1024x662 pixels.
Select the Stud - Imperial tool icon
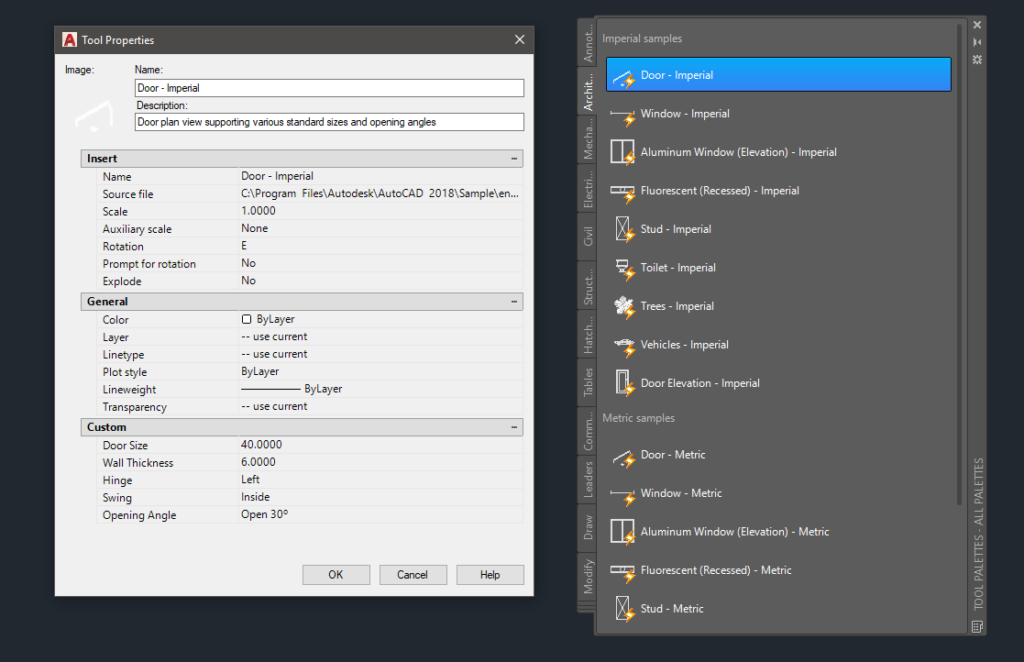(624, 230)
